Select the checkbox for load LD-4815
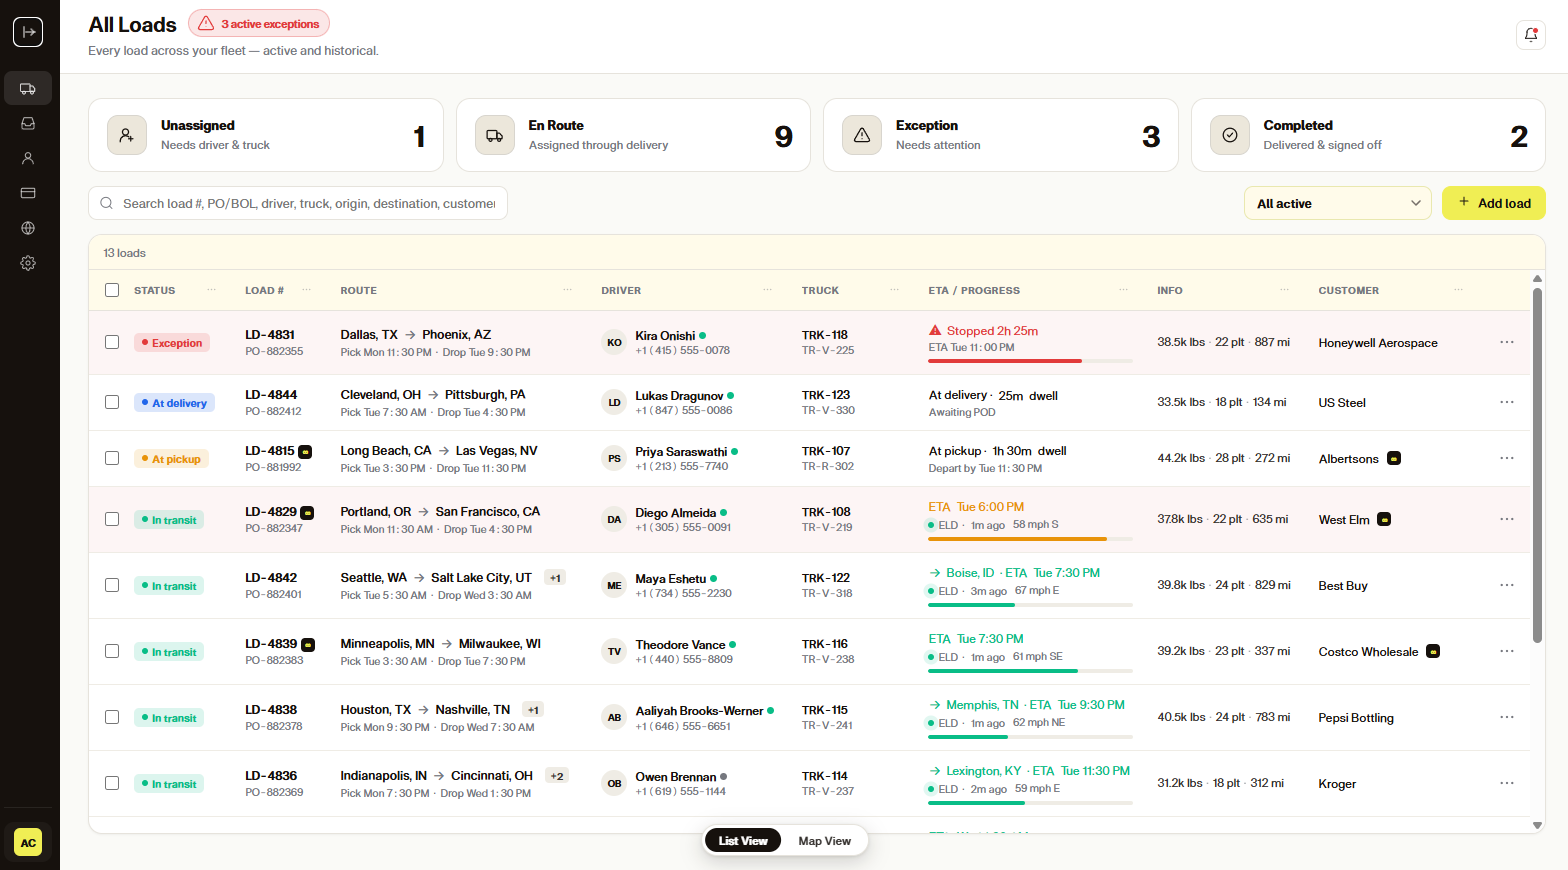The height and width of the screenshot is (870, 1568). pos(112,458)
